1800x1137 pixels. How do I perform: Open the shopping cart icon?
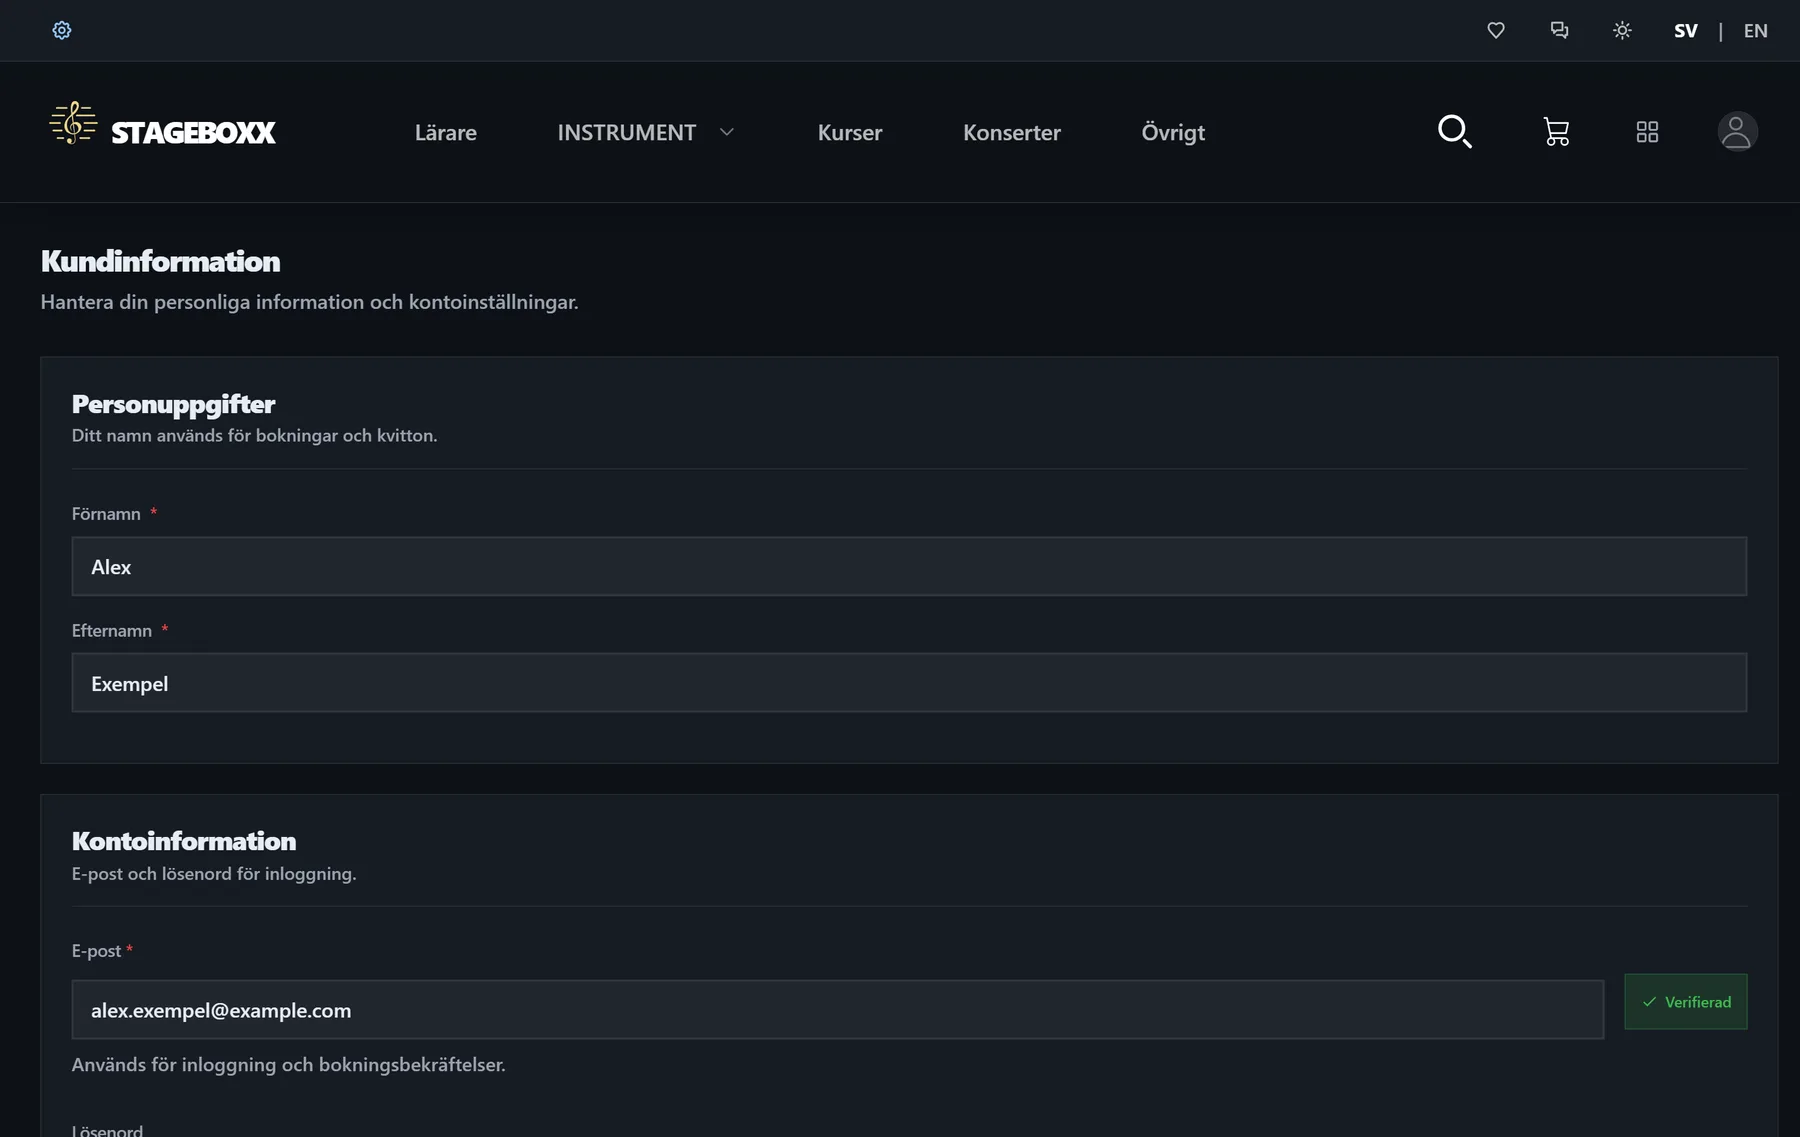tap(1556, 132)
